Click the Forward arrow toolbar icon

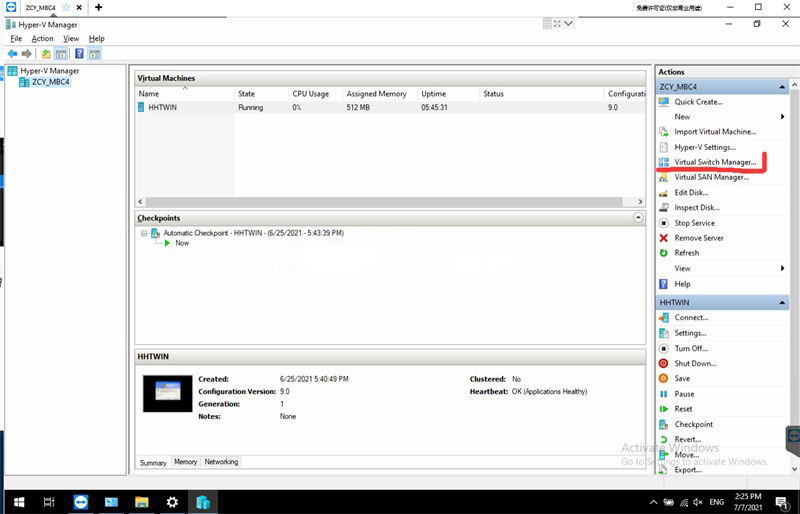pyautogui.click(x=27, y=54)
